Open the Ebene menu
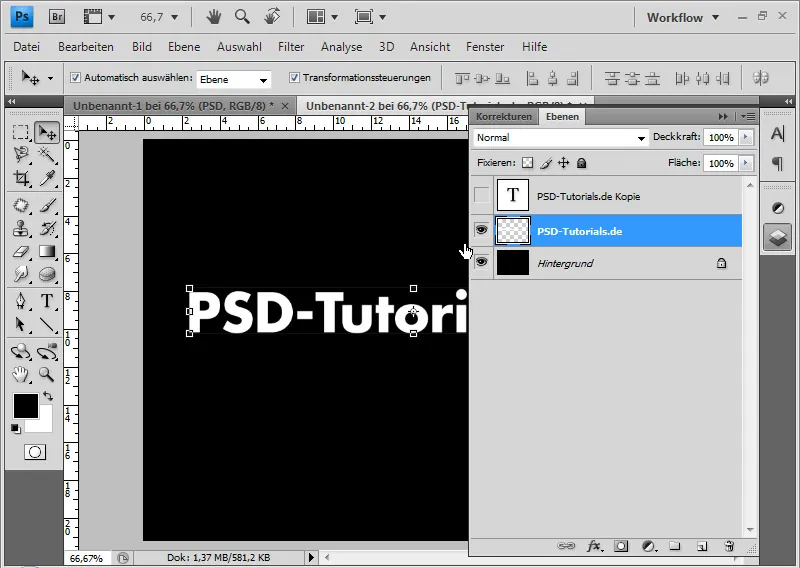Image resolution: width=800 pixels, height=568 pixels. 184,47
